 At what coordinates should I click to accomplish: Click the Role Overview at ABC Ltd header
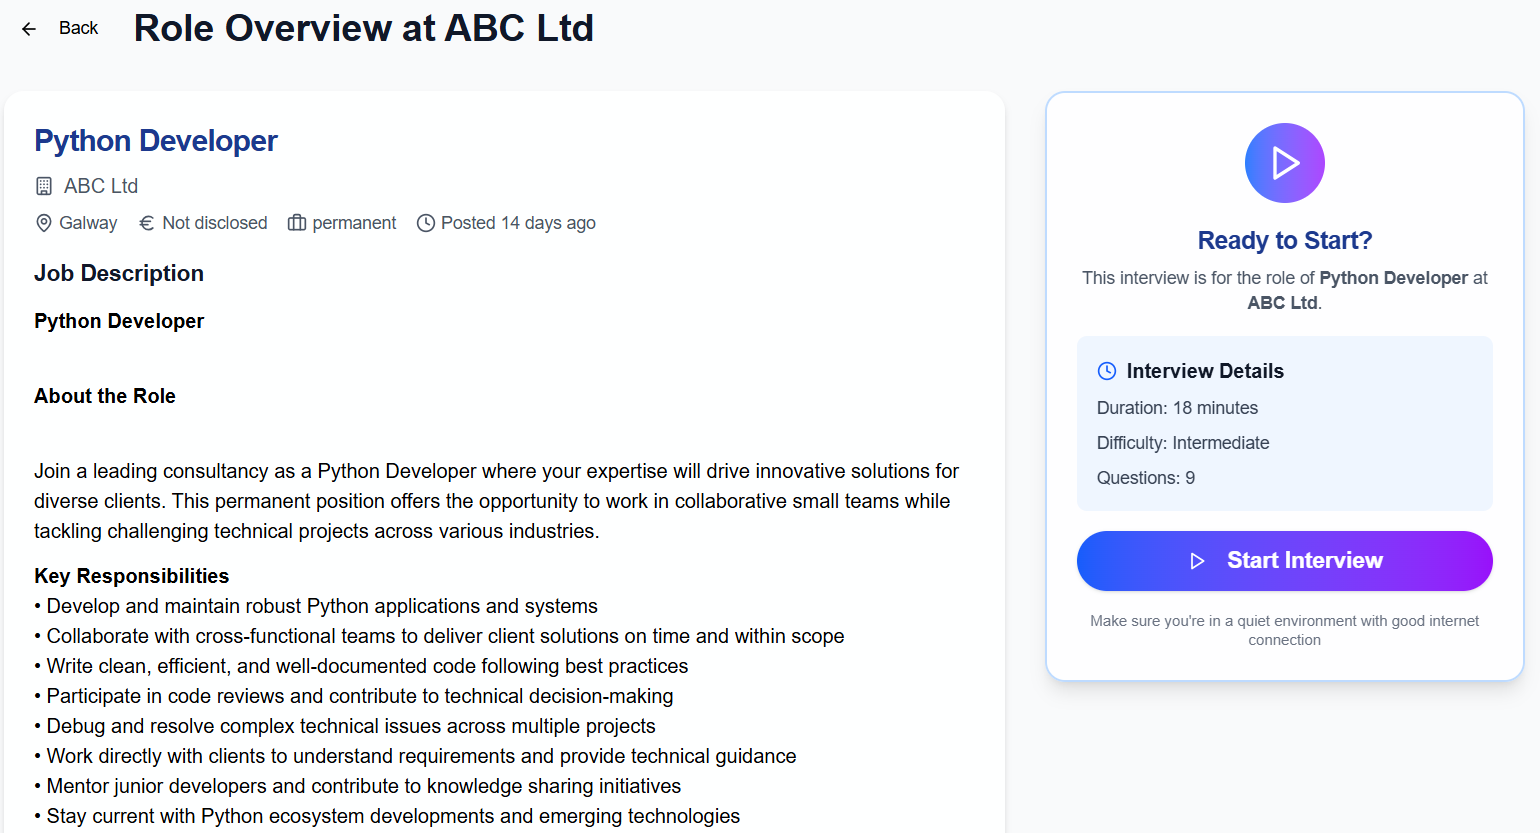[364, 28]
